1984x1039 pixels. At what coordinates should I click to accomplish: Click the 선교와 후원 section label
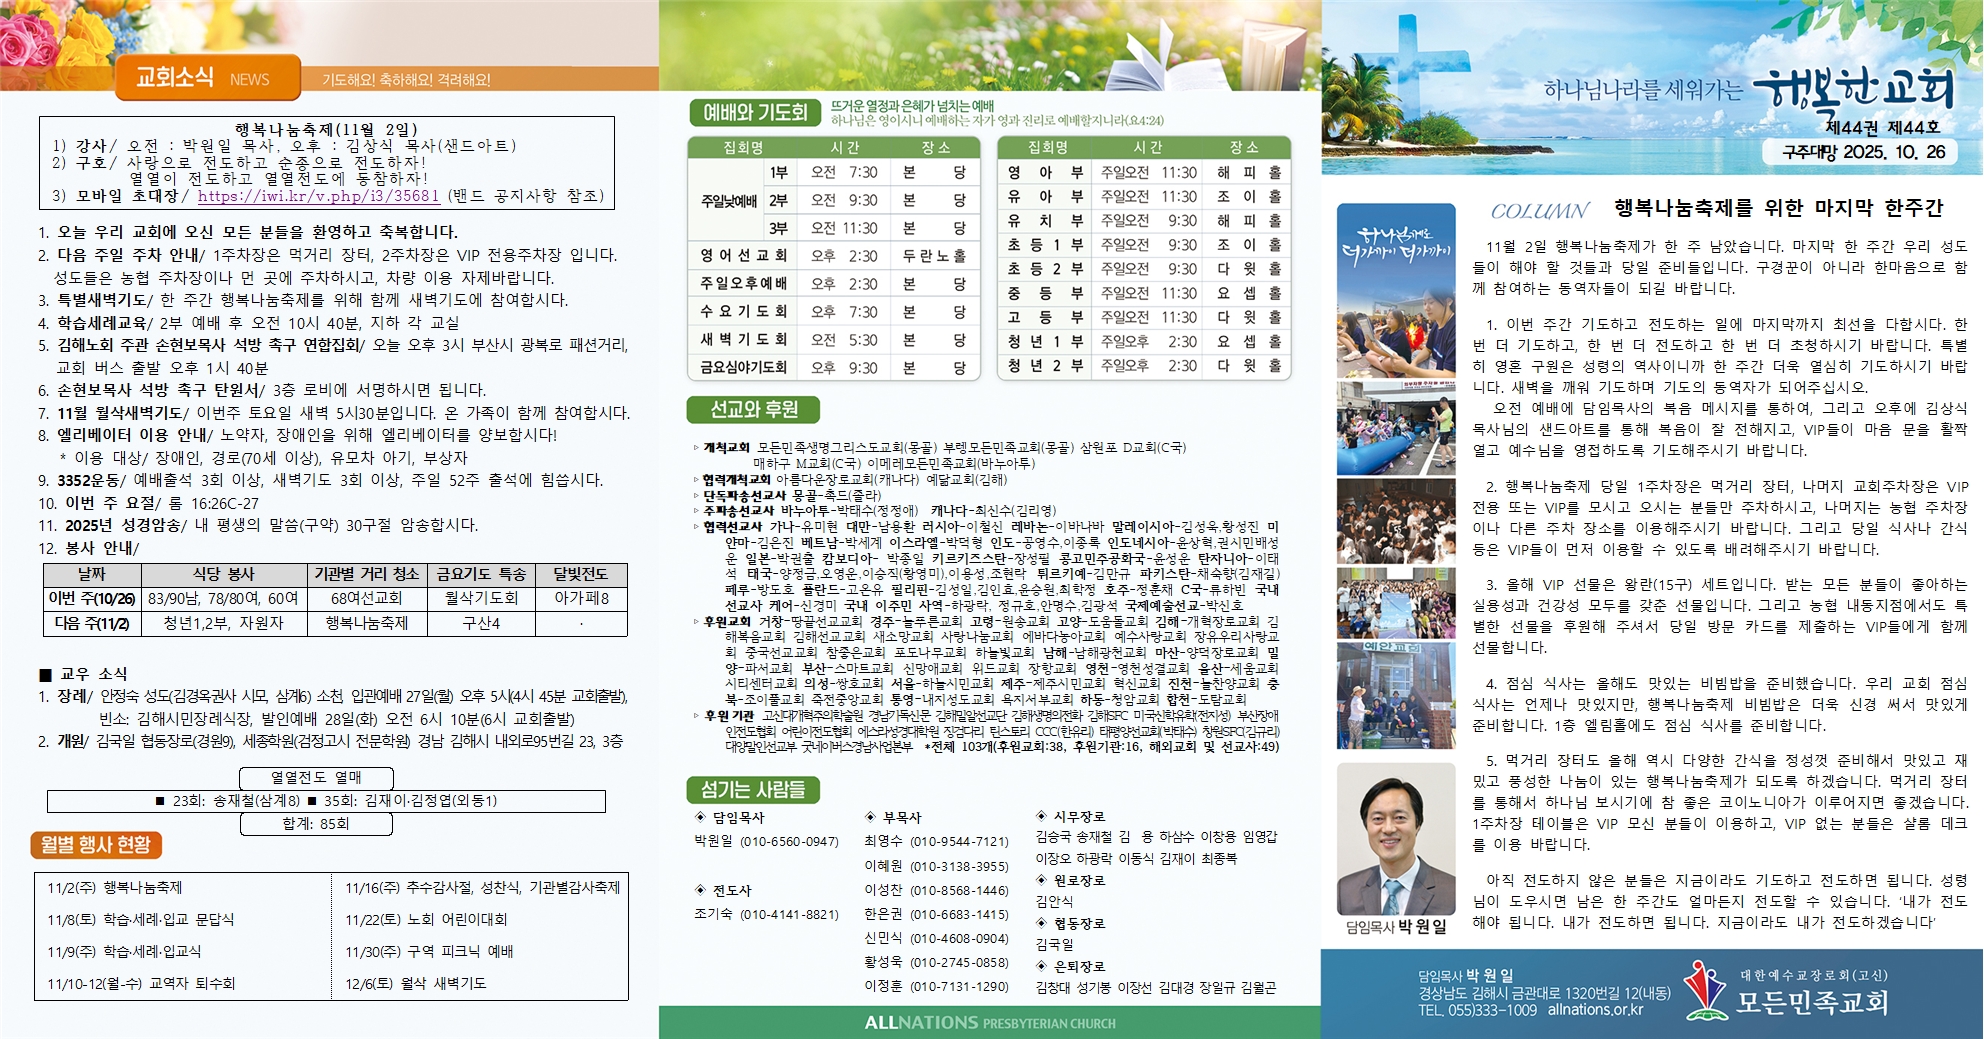pyautogui.click(x=753, y=410)
